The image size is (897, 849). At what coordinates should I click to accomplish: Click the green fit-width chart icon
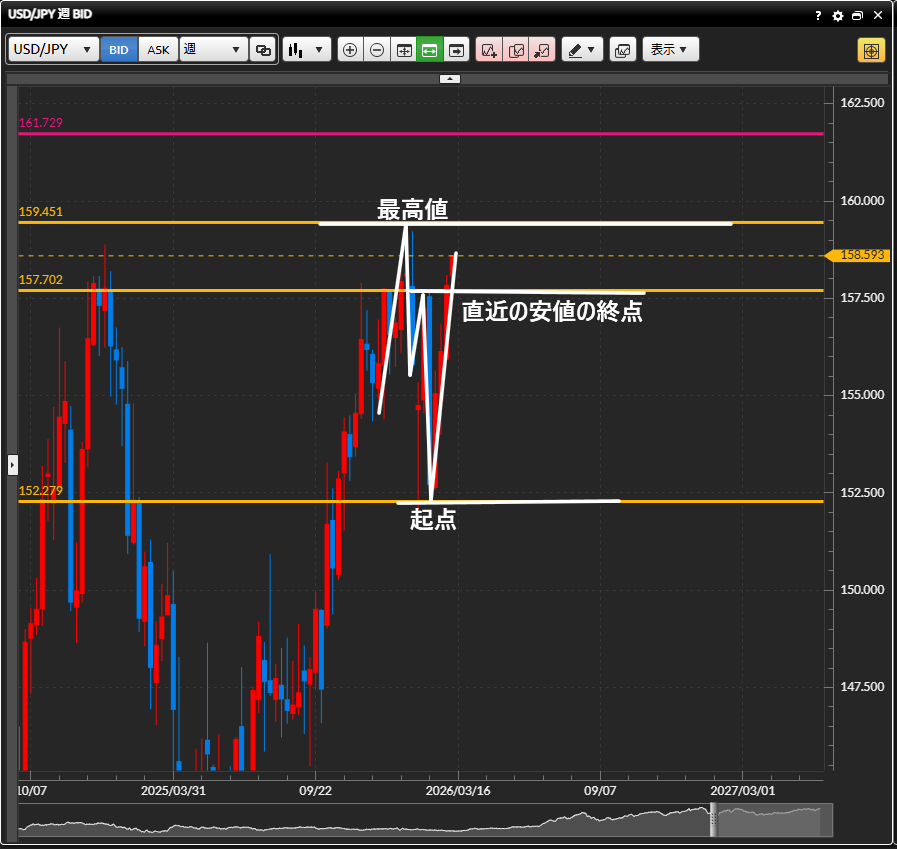click(x=430, y=50)
